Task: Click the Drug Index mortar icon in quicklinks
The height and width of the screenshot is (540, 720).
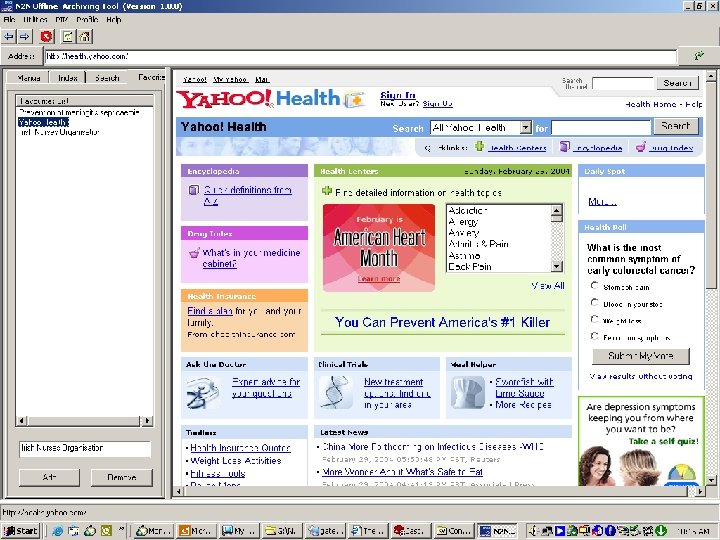Action: coord(641,147)
